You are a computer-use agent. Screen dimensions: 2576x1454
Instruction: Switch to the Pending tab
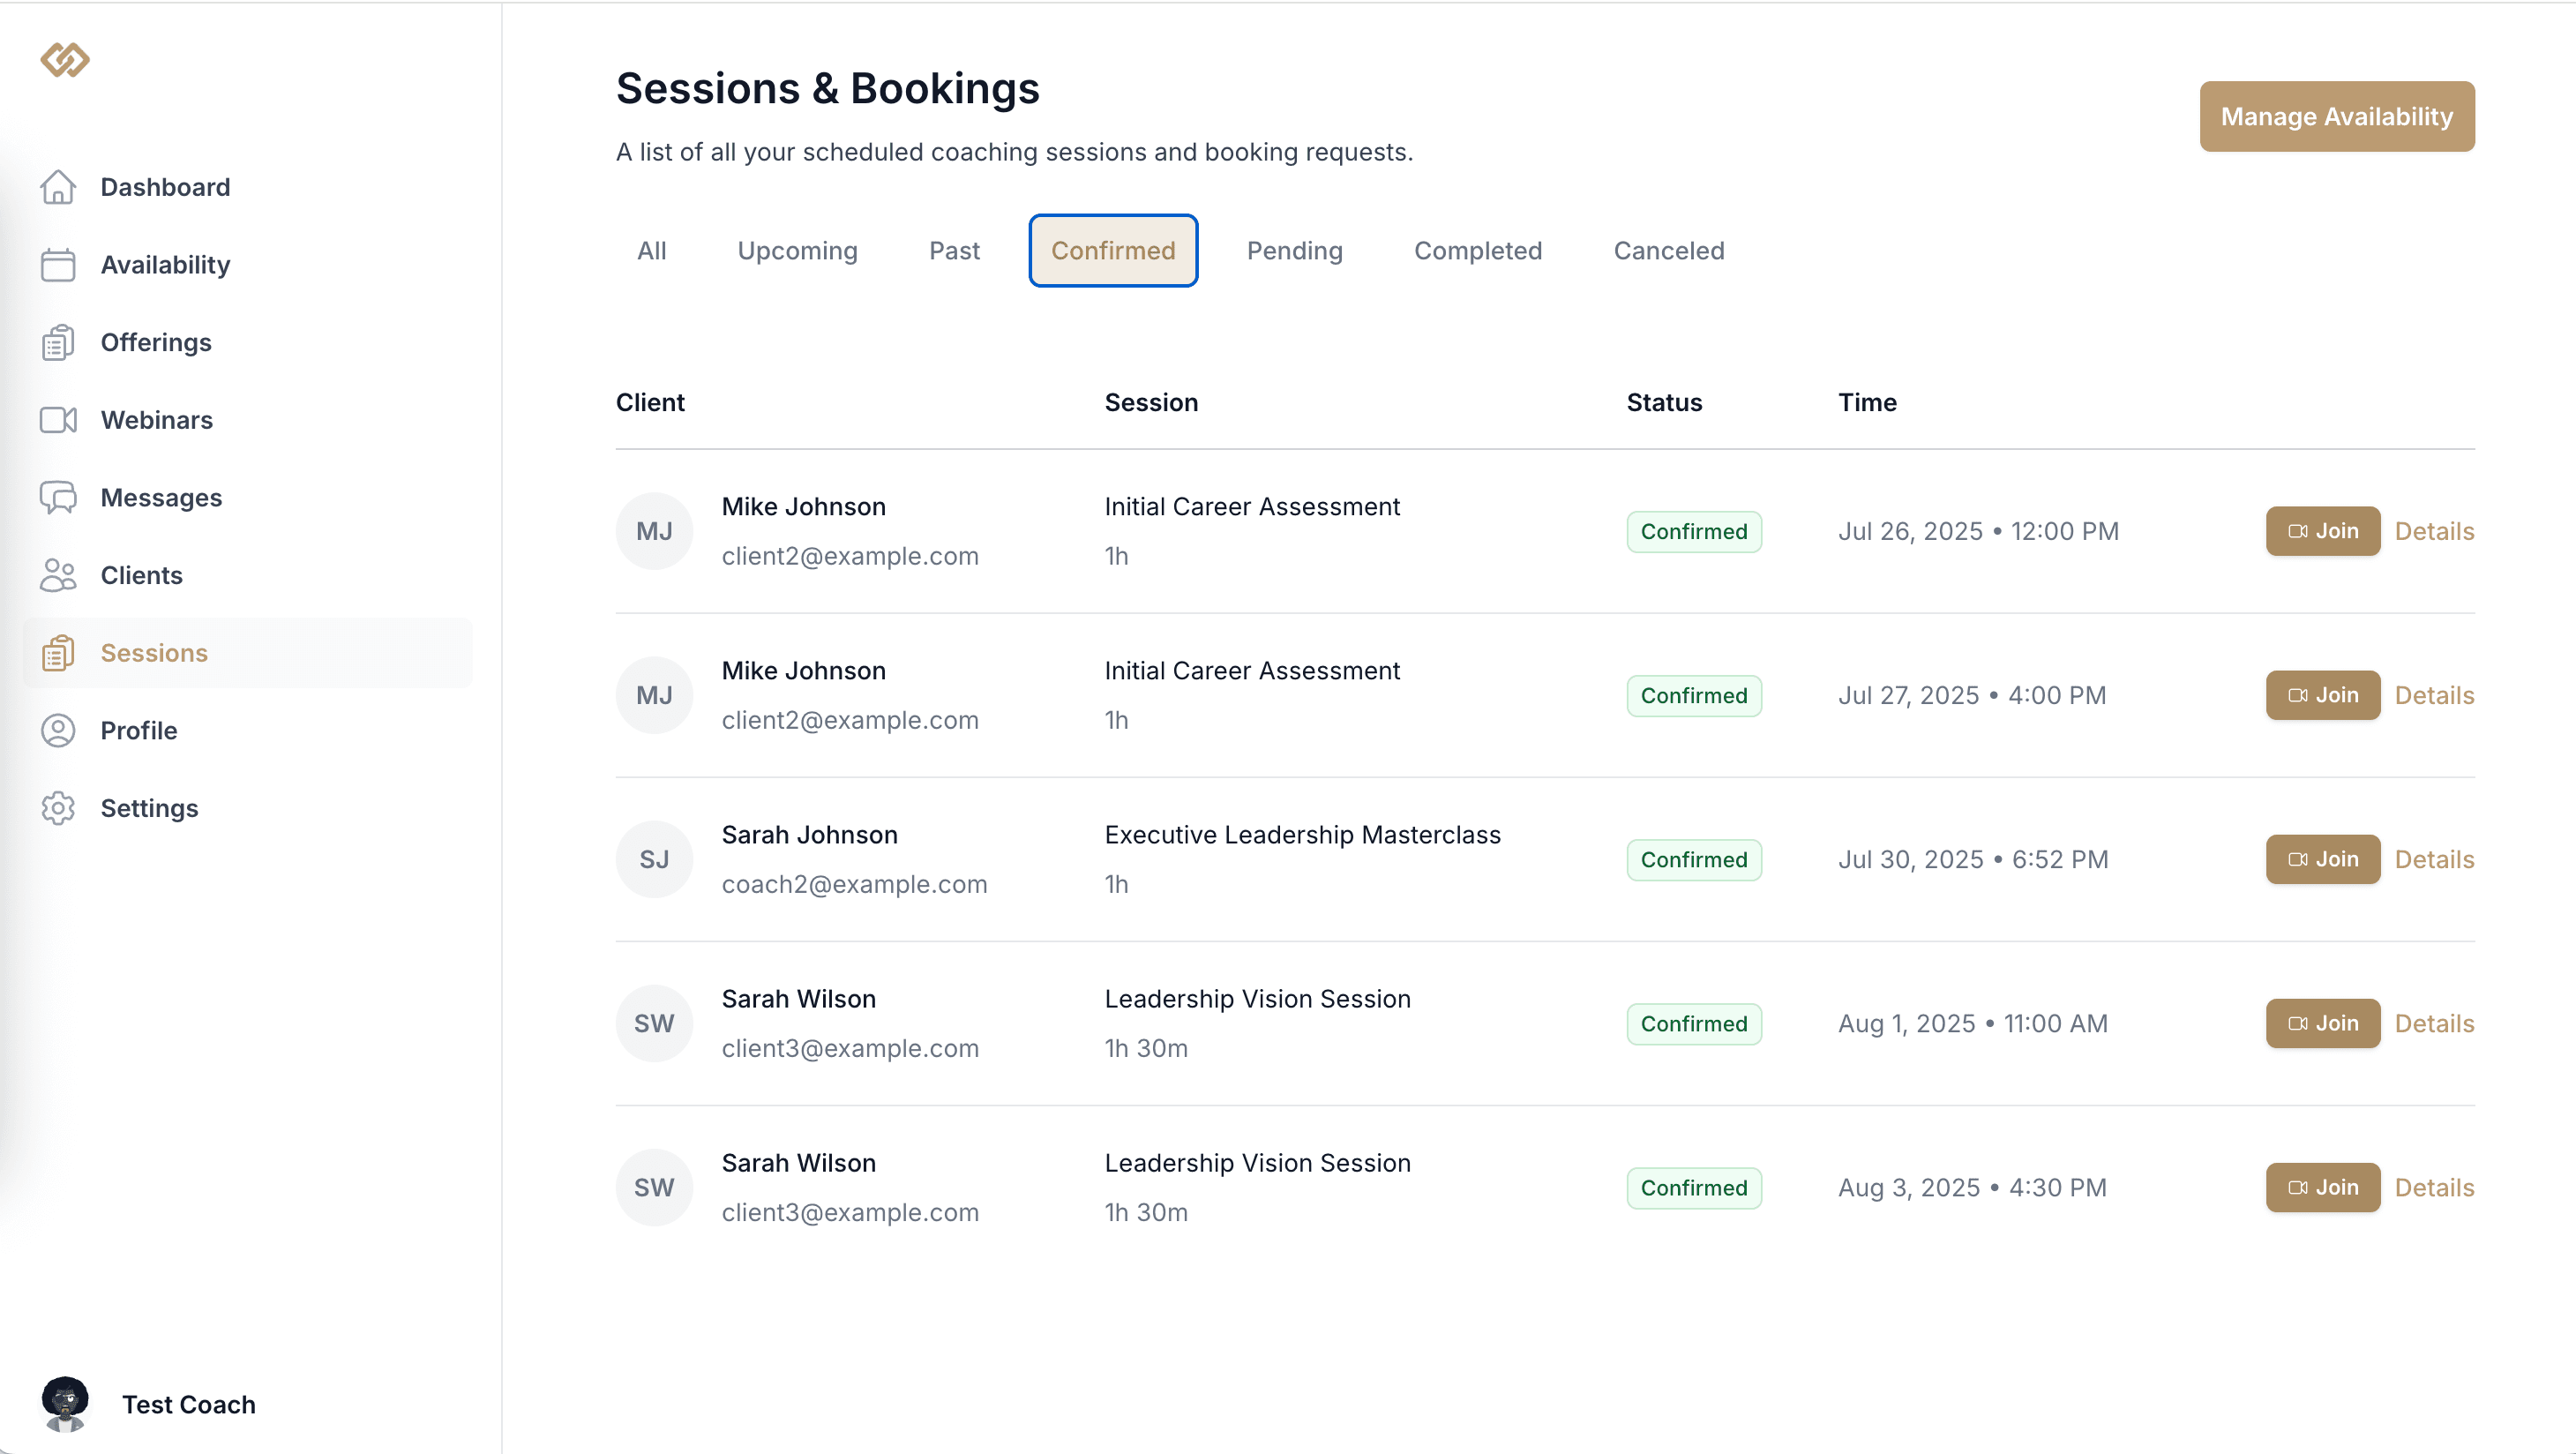click(x=1294, y=251)
